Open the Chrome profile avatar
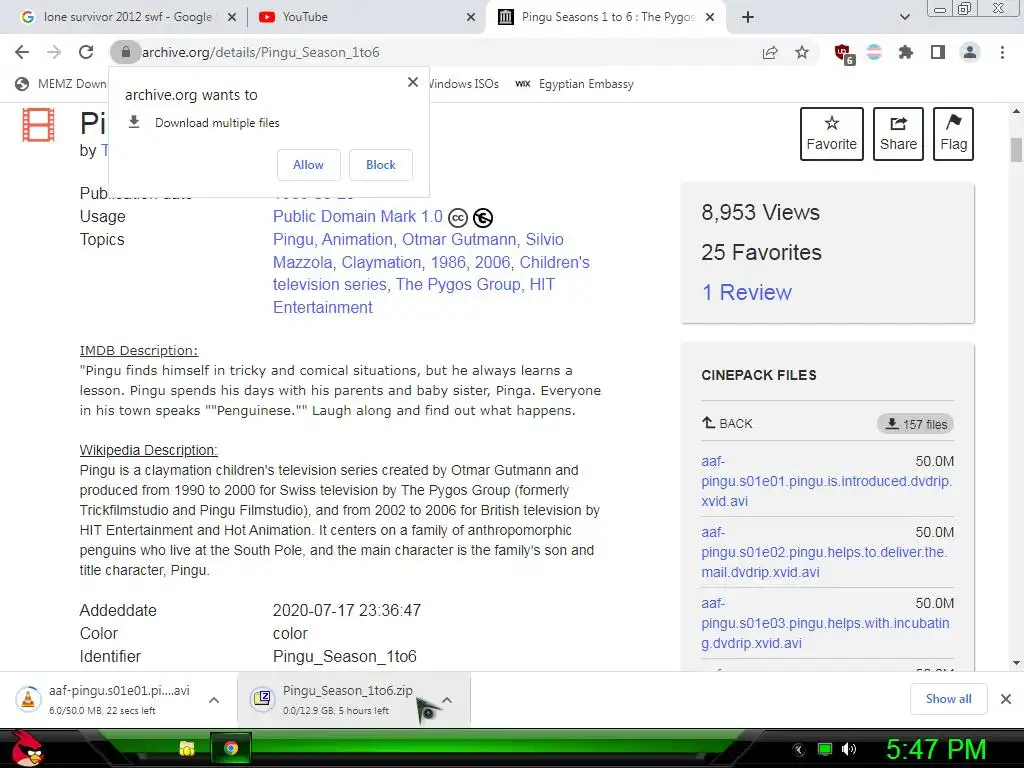Viewport: 1024px width, 768px height. pyautogui.click(x=970, y=52)
